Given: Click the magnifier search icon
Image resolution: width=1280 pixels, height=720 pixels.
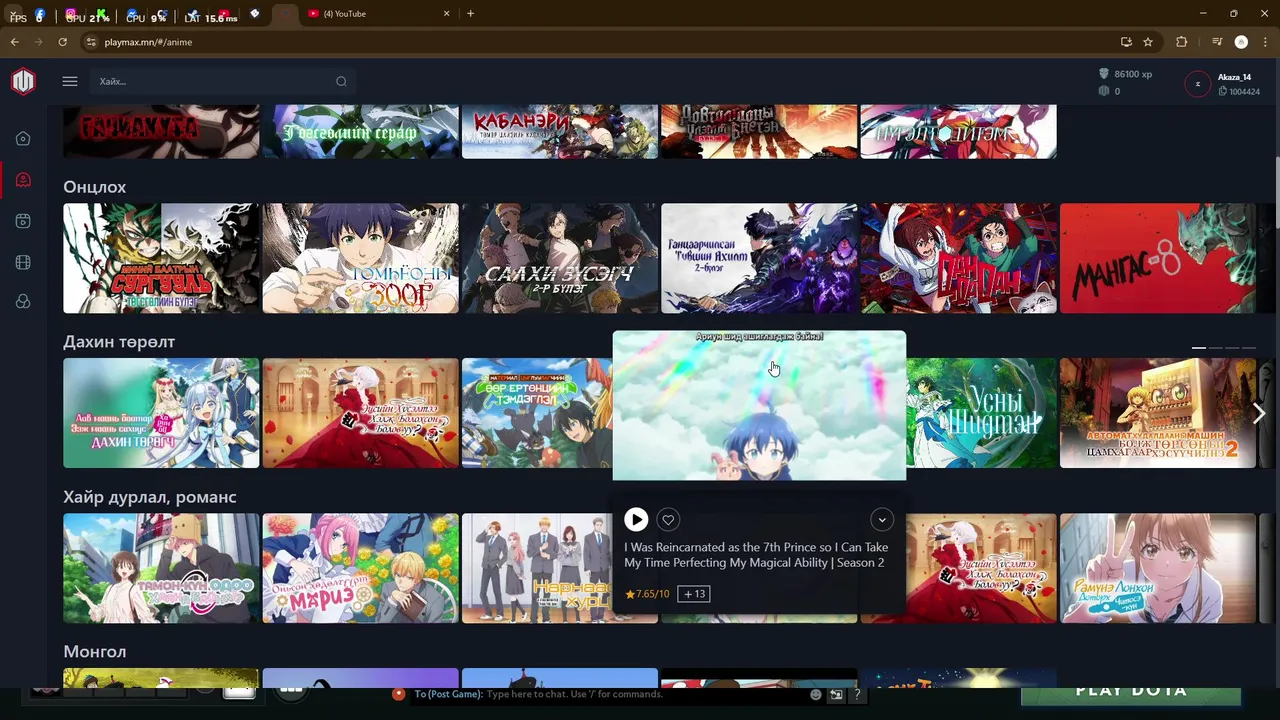Looking at the screenshot, I should pos(341,82).
